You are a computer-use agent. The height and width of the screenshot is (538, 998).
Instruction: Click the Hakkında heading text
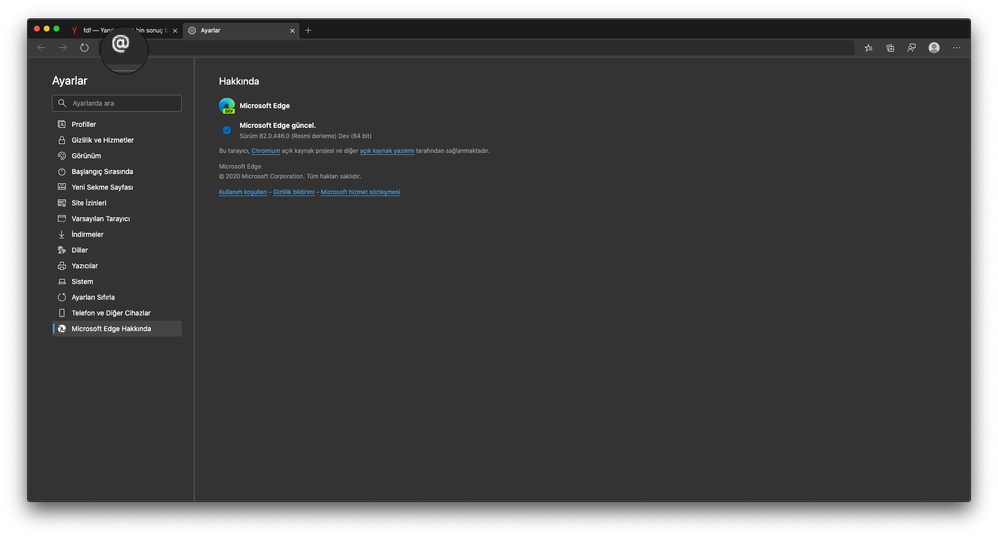(239, 81)
